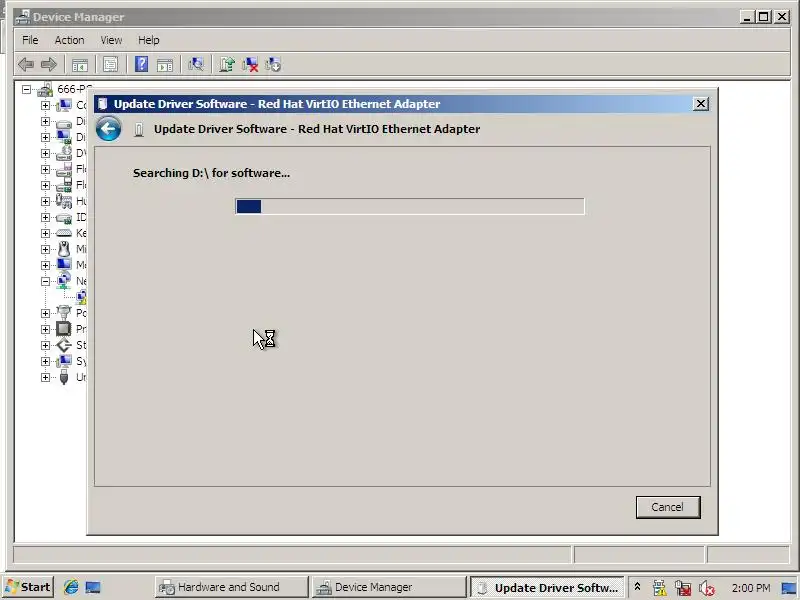Image resolution: width=800 pixels, height=600 pixels.
Task: Select the DVD/CD-ROM drives disc icon
Action: coord(64,153)
